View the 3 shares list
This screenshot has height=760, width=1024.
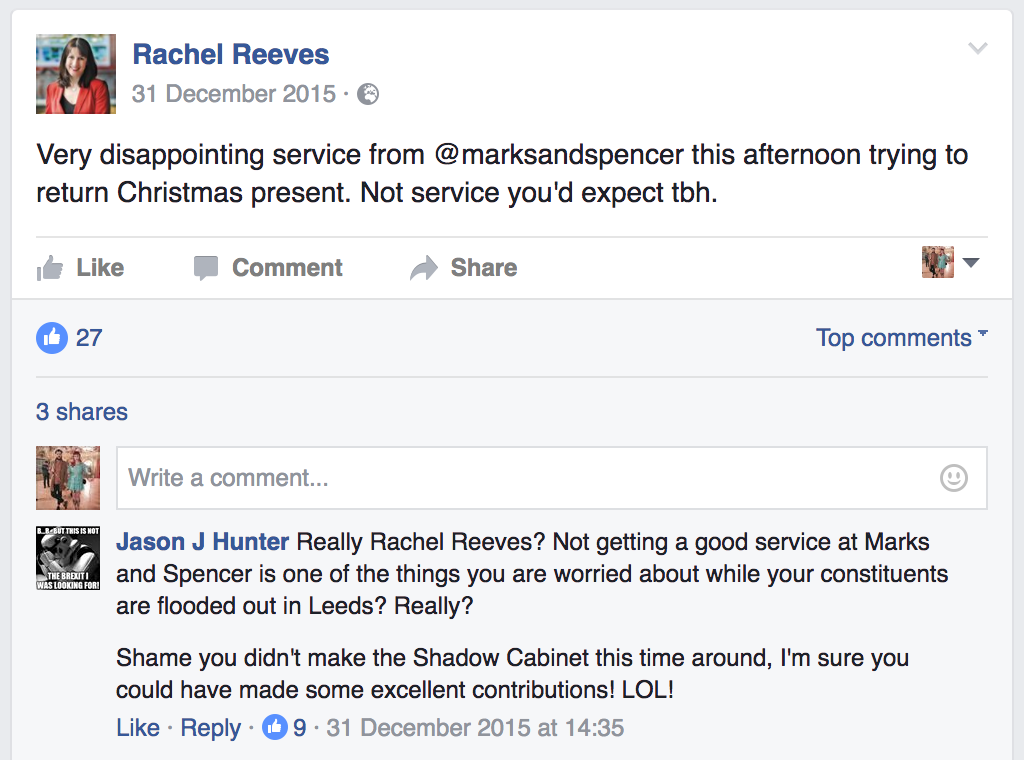[82, 412]
